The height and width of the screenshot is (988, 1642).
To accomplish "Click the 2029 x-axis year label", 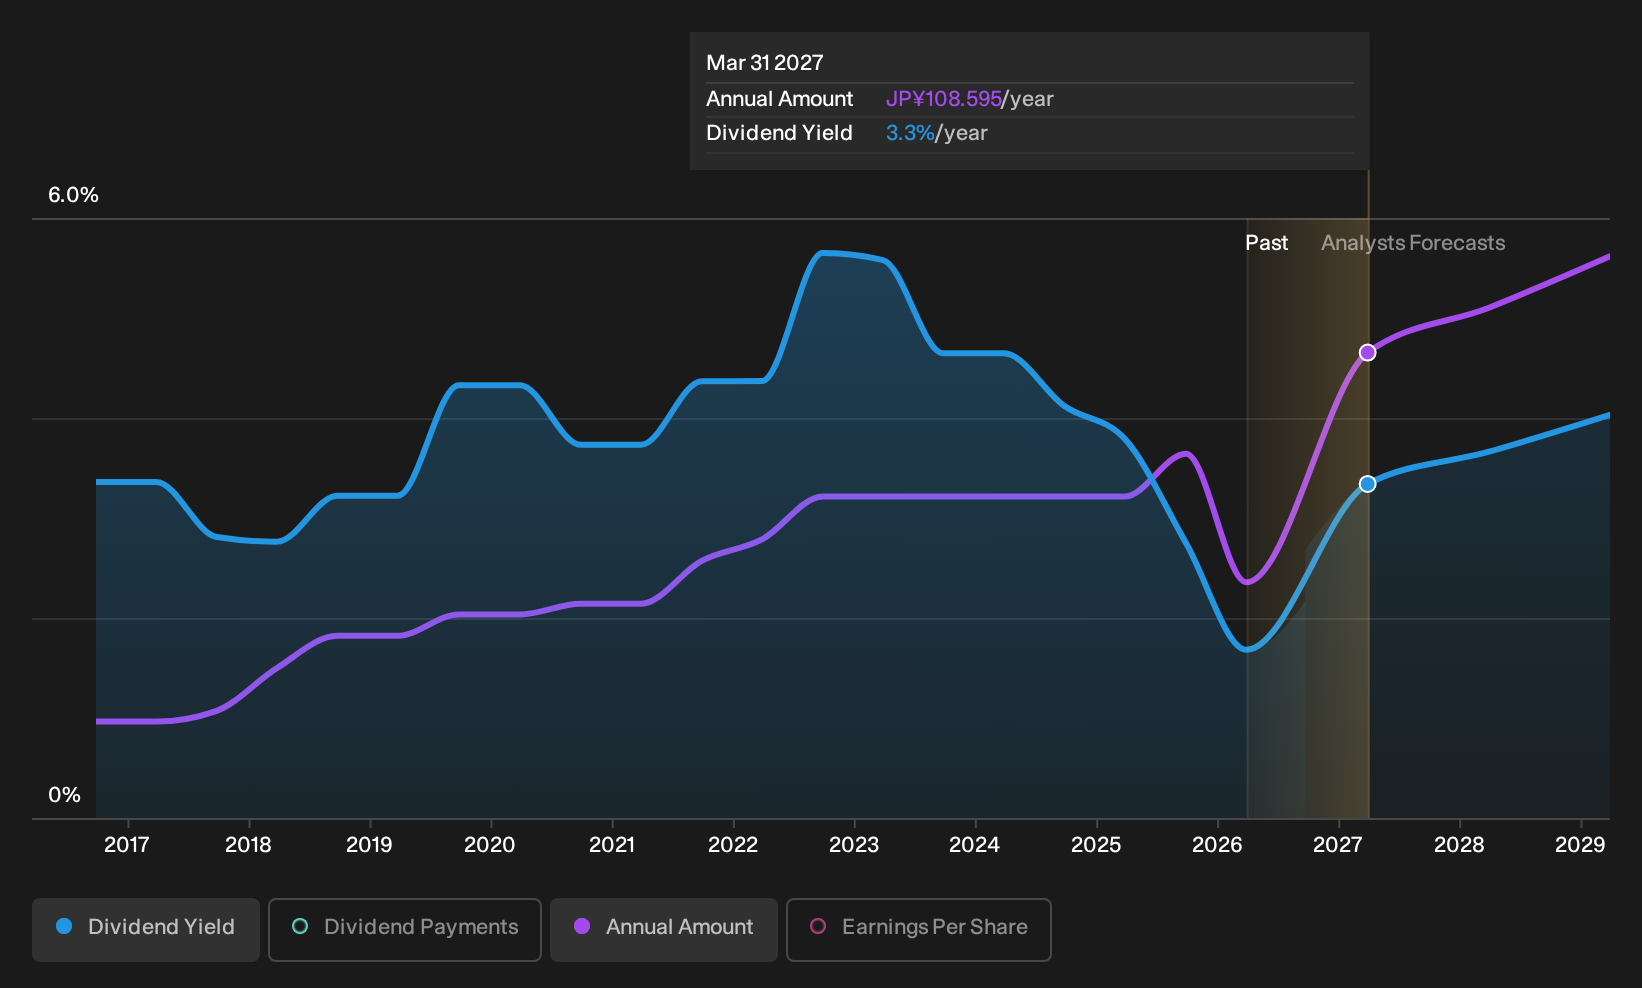I will [x=1580, y=845].
